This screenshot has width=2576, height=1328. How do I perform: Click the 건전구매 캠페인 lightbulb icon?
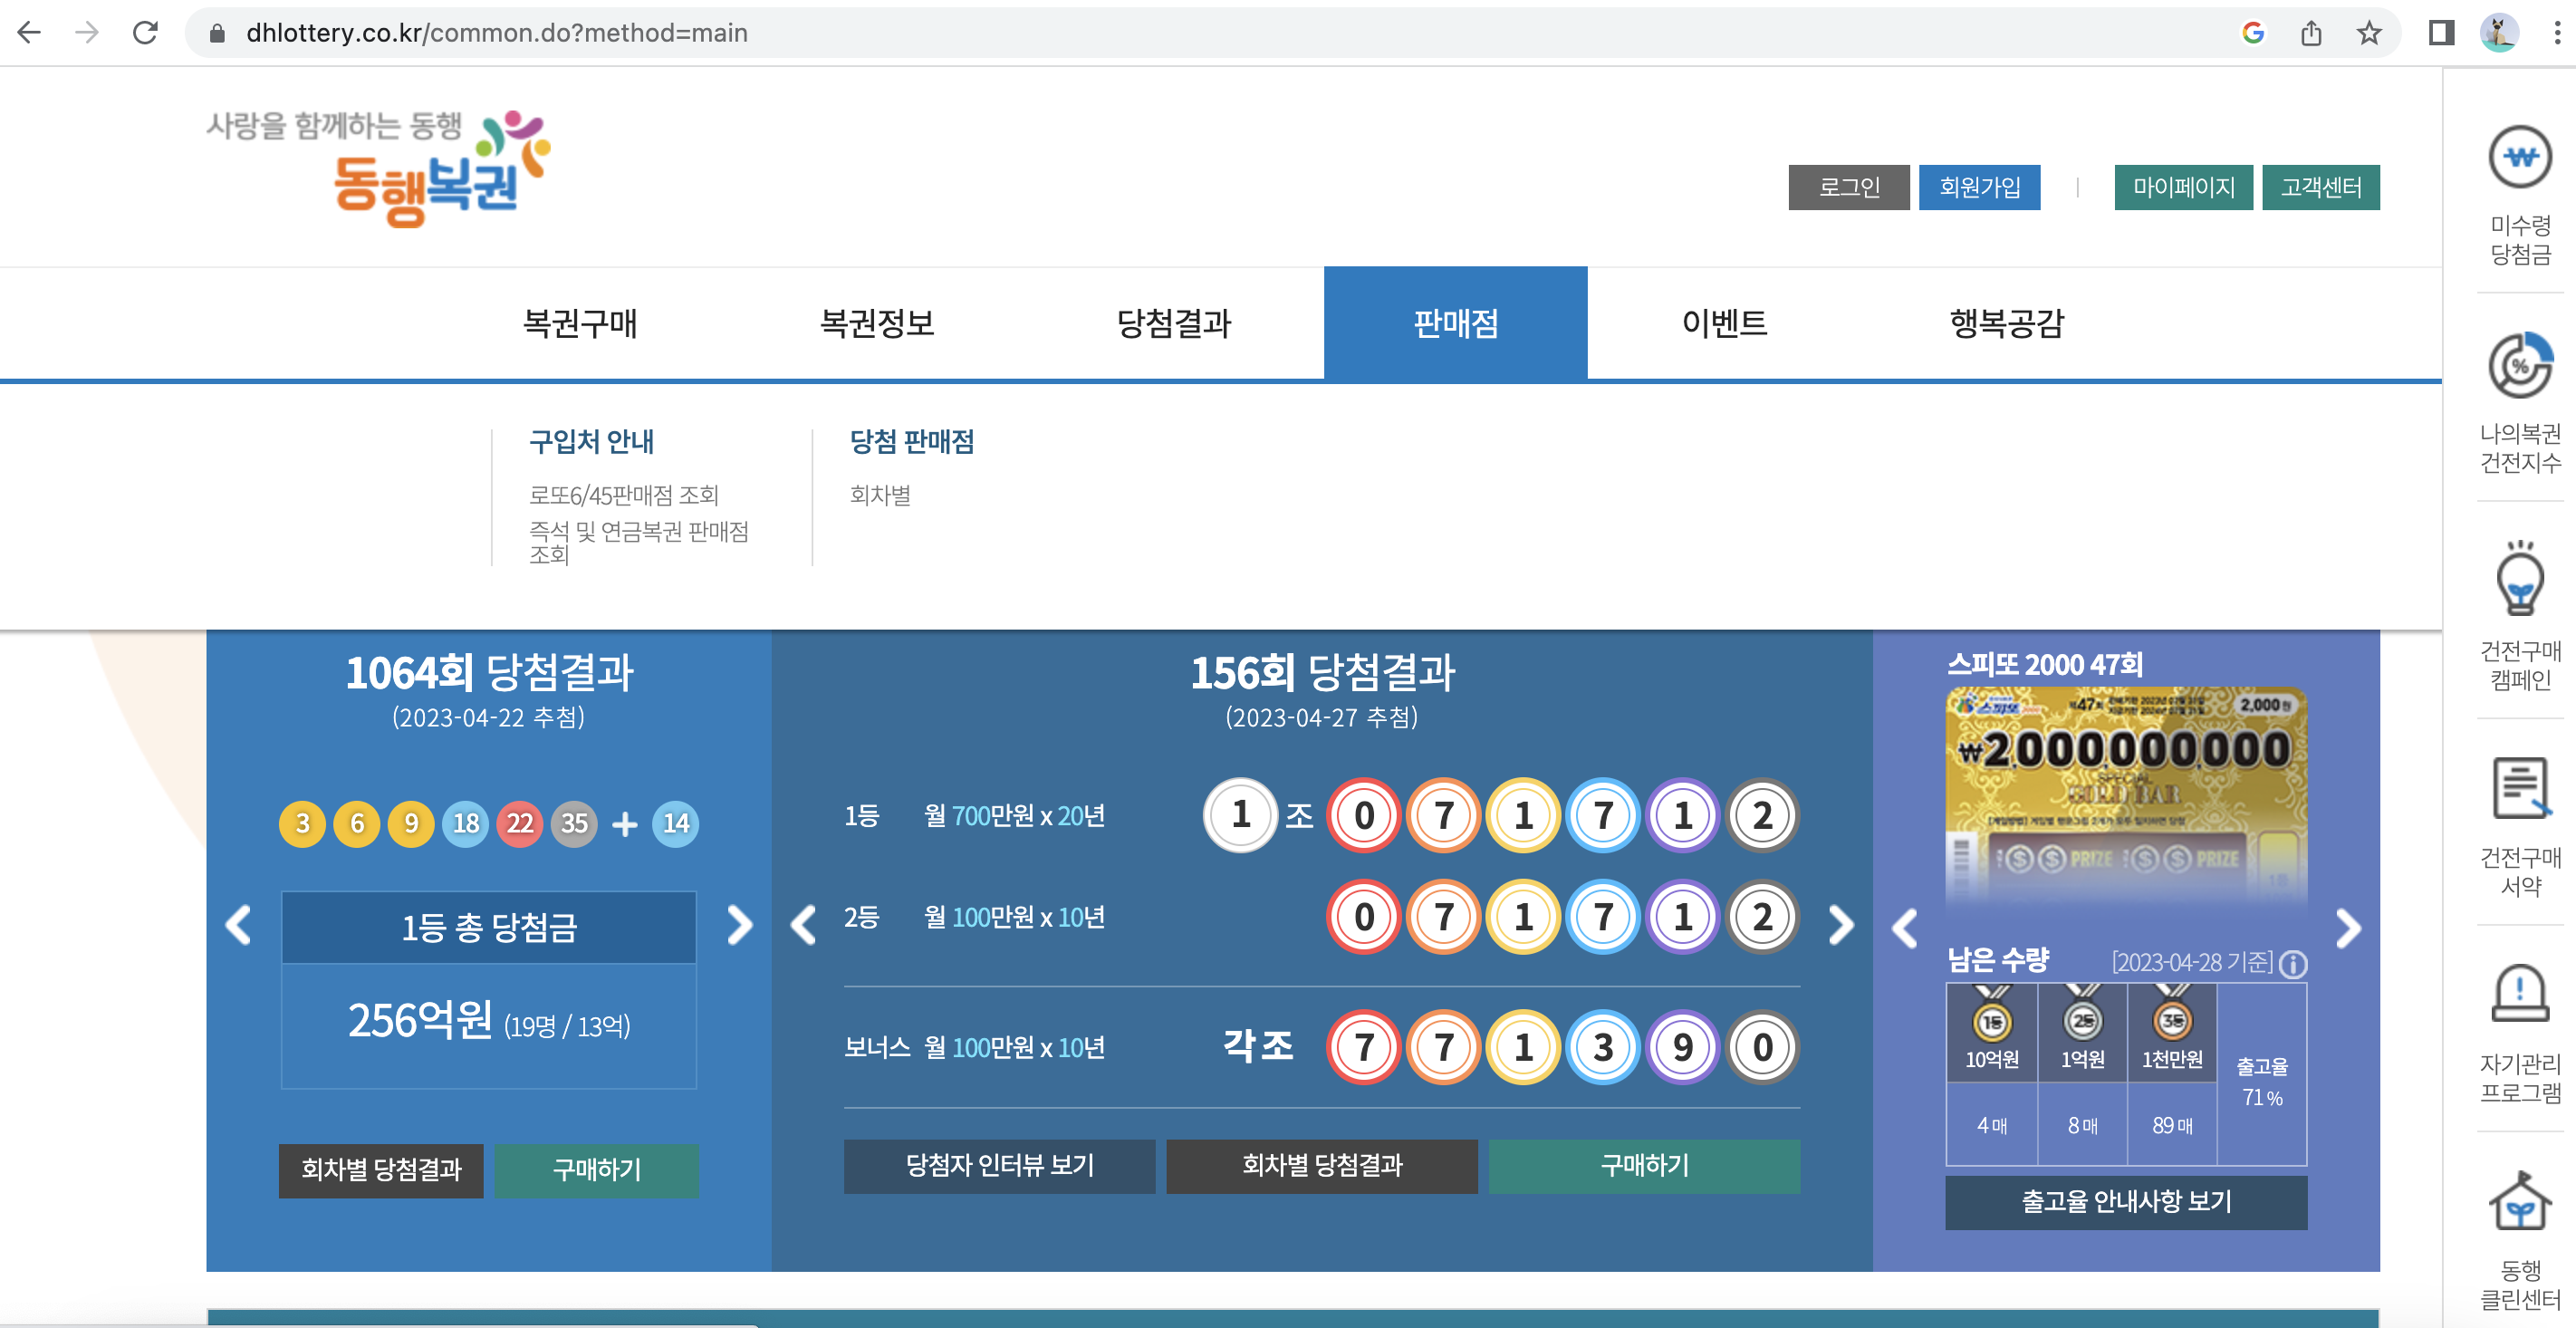click(2519, 580)
